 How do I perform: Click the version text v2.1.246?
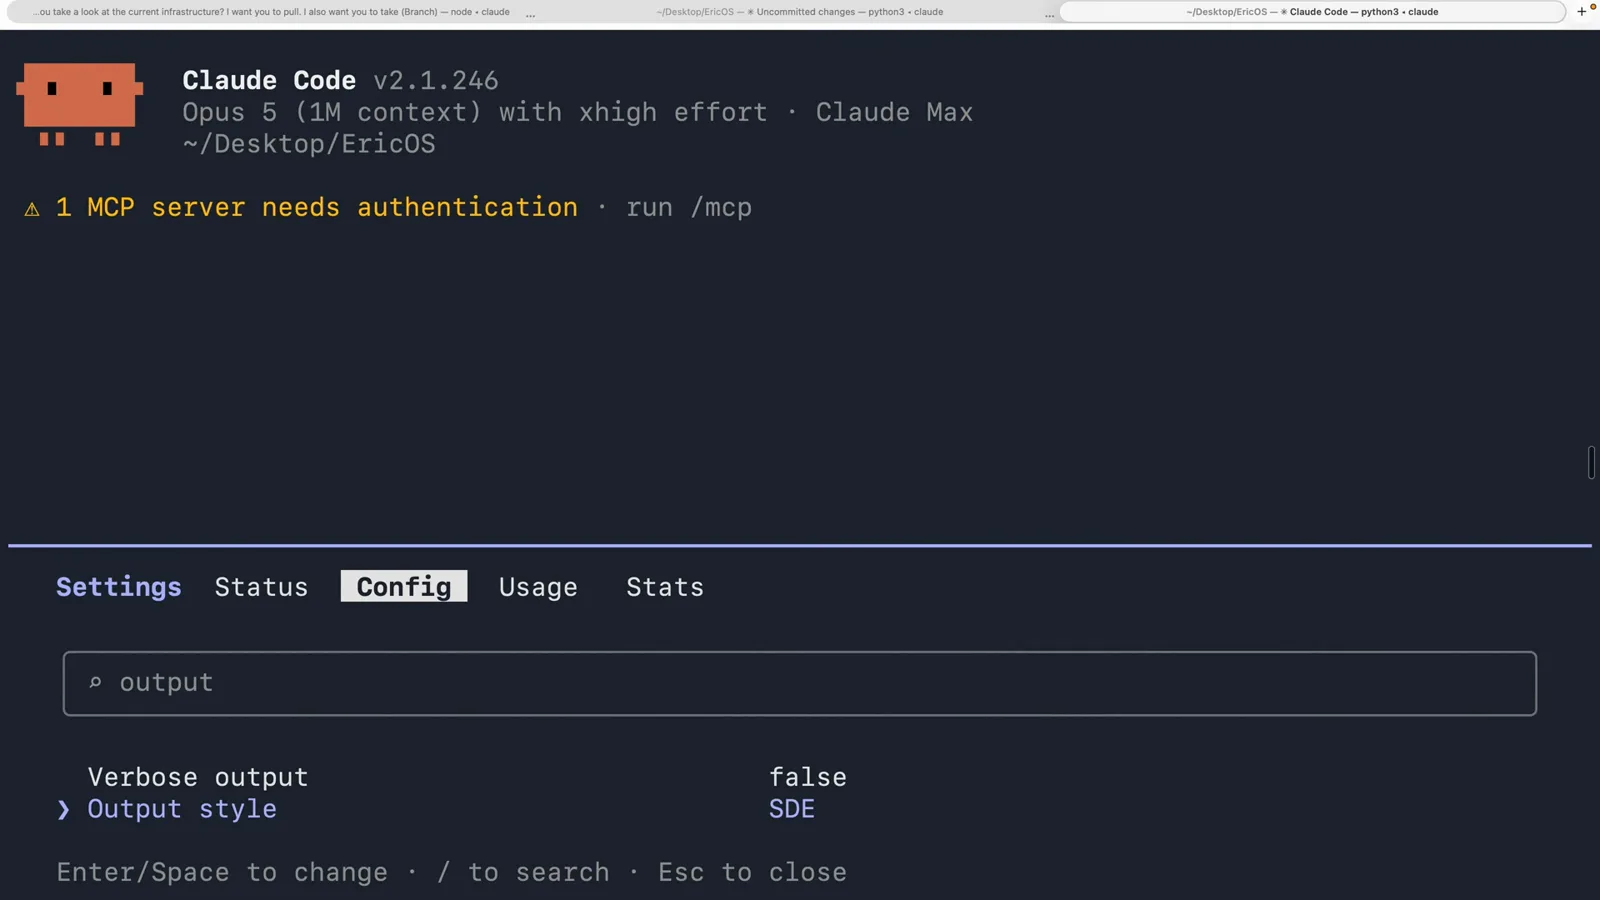(x=436, y=80)
